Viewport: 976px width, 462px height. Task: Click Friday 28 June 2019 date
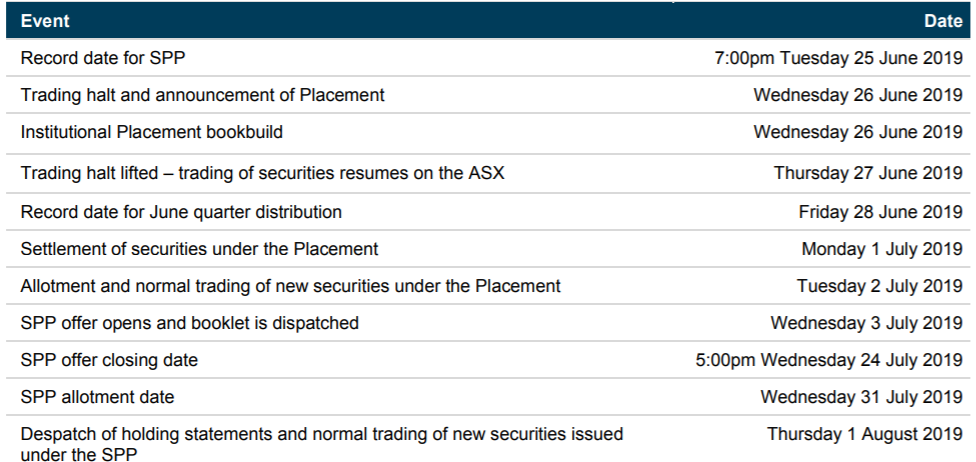click(881, 212)
